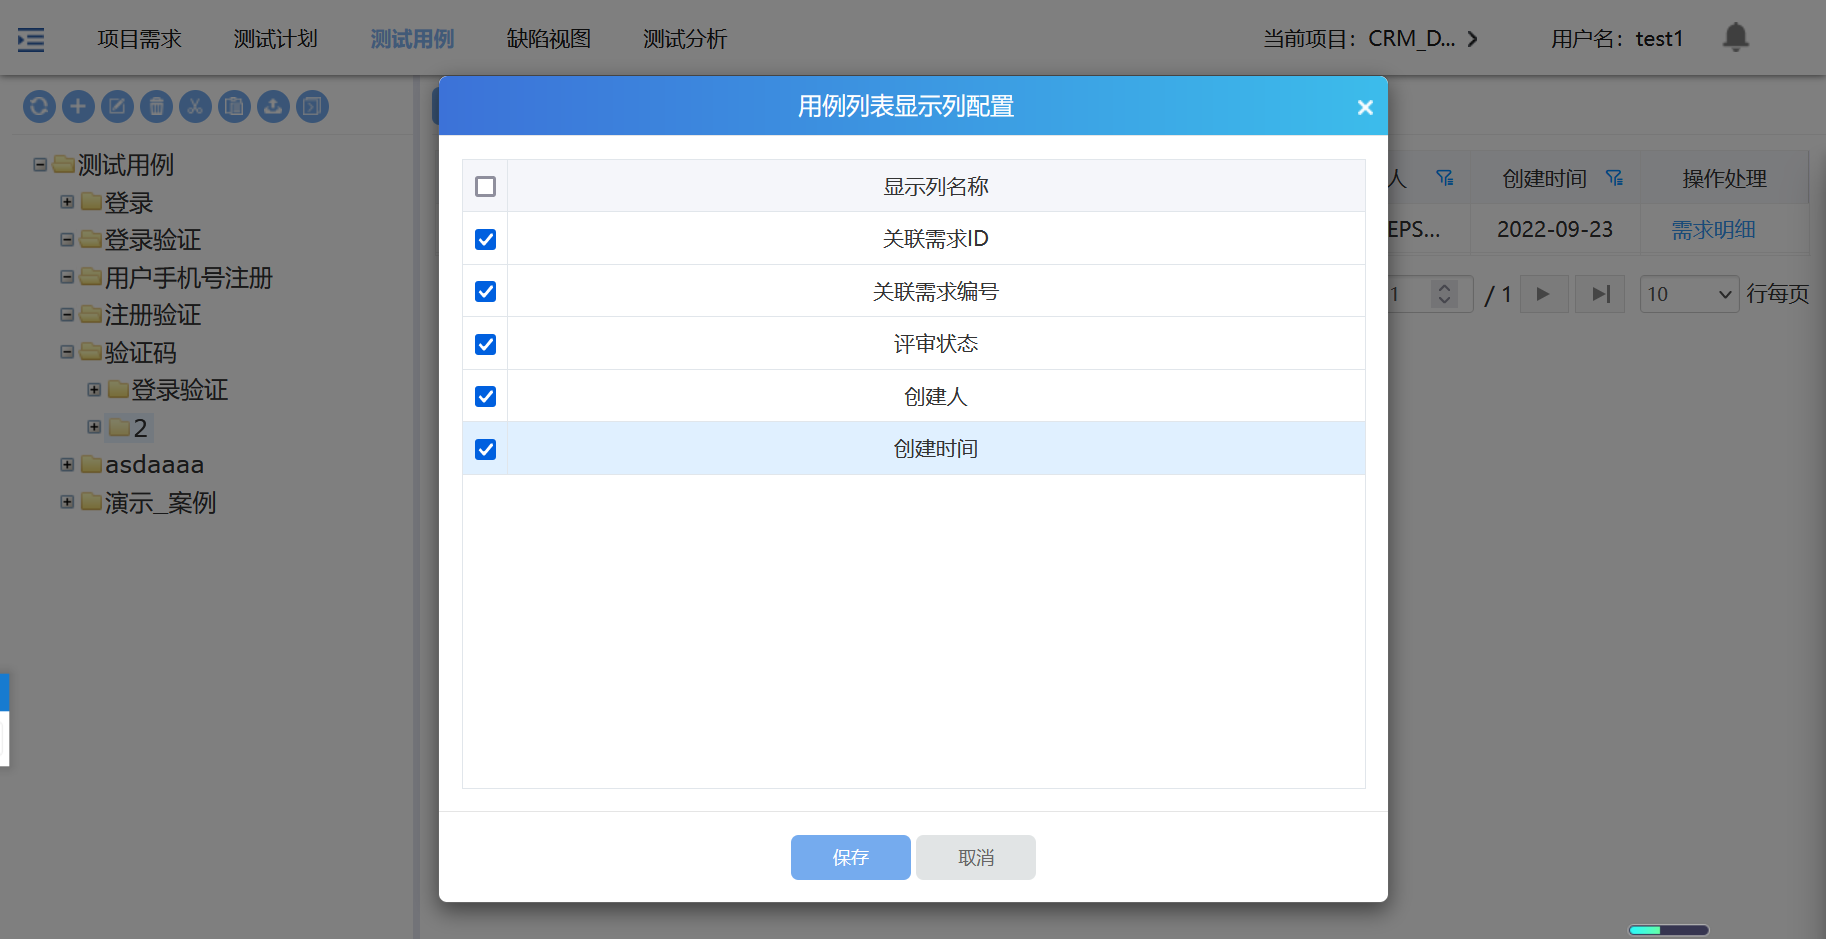1826x939 pixels.
Task: Expand the 演示_案例 tree node
Action: (67, 502)
